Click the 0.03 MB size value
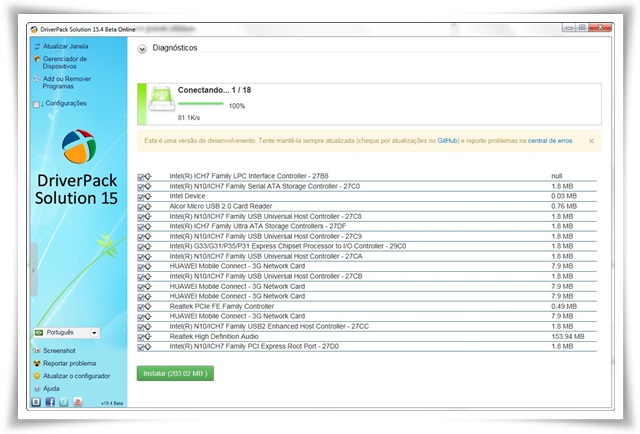Viewport: 640px width, 434px height. (564, 196)
